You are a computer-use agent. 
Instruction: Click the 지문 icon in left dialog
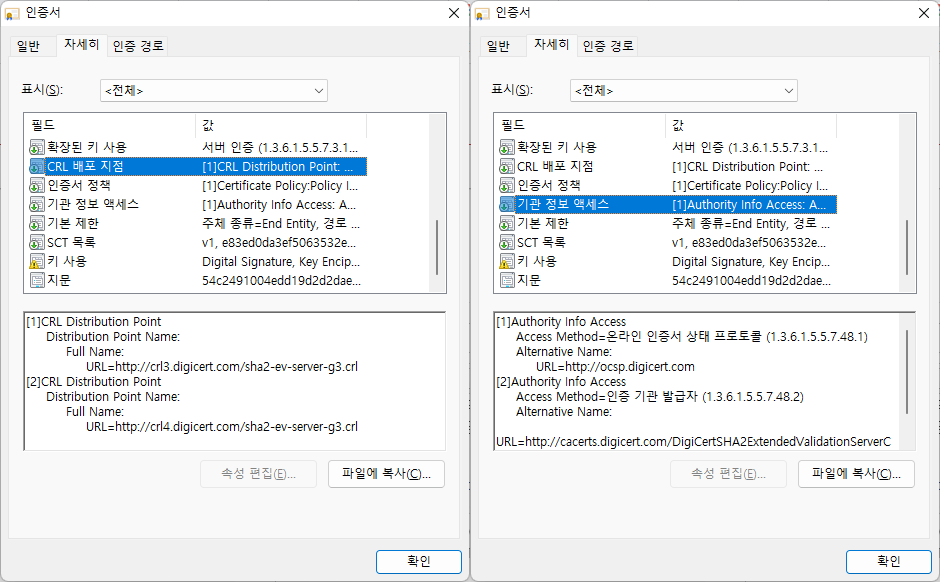[37, 280]
